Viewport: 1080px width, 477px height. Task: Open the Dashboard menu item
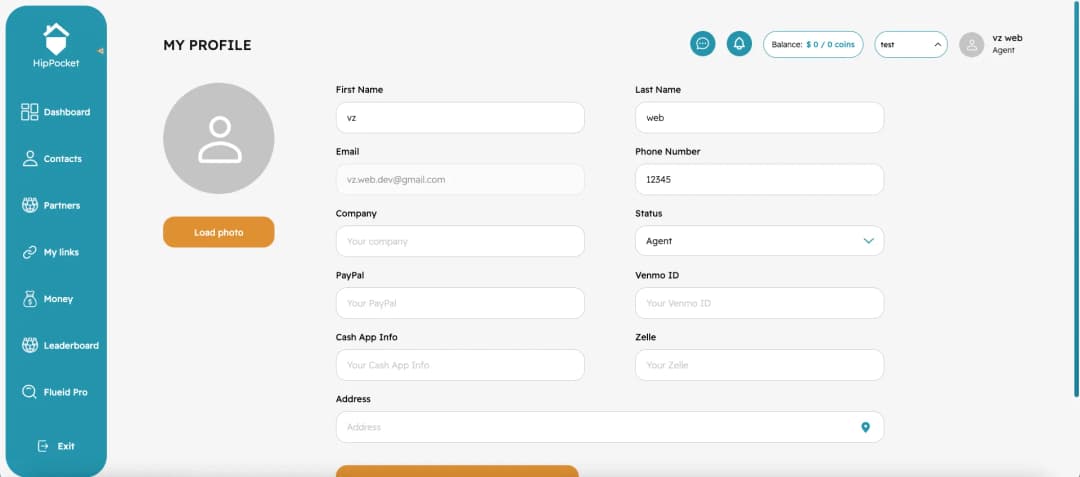coord(56,112)
